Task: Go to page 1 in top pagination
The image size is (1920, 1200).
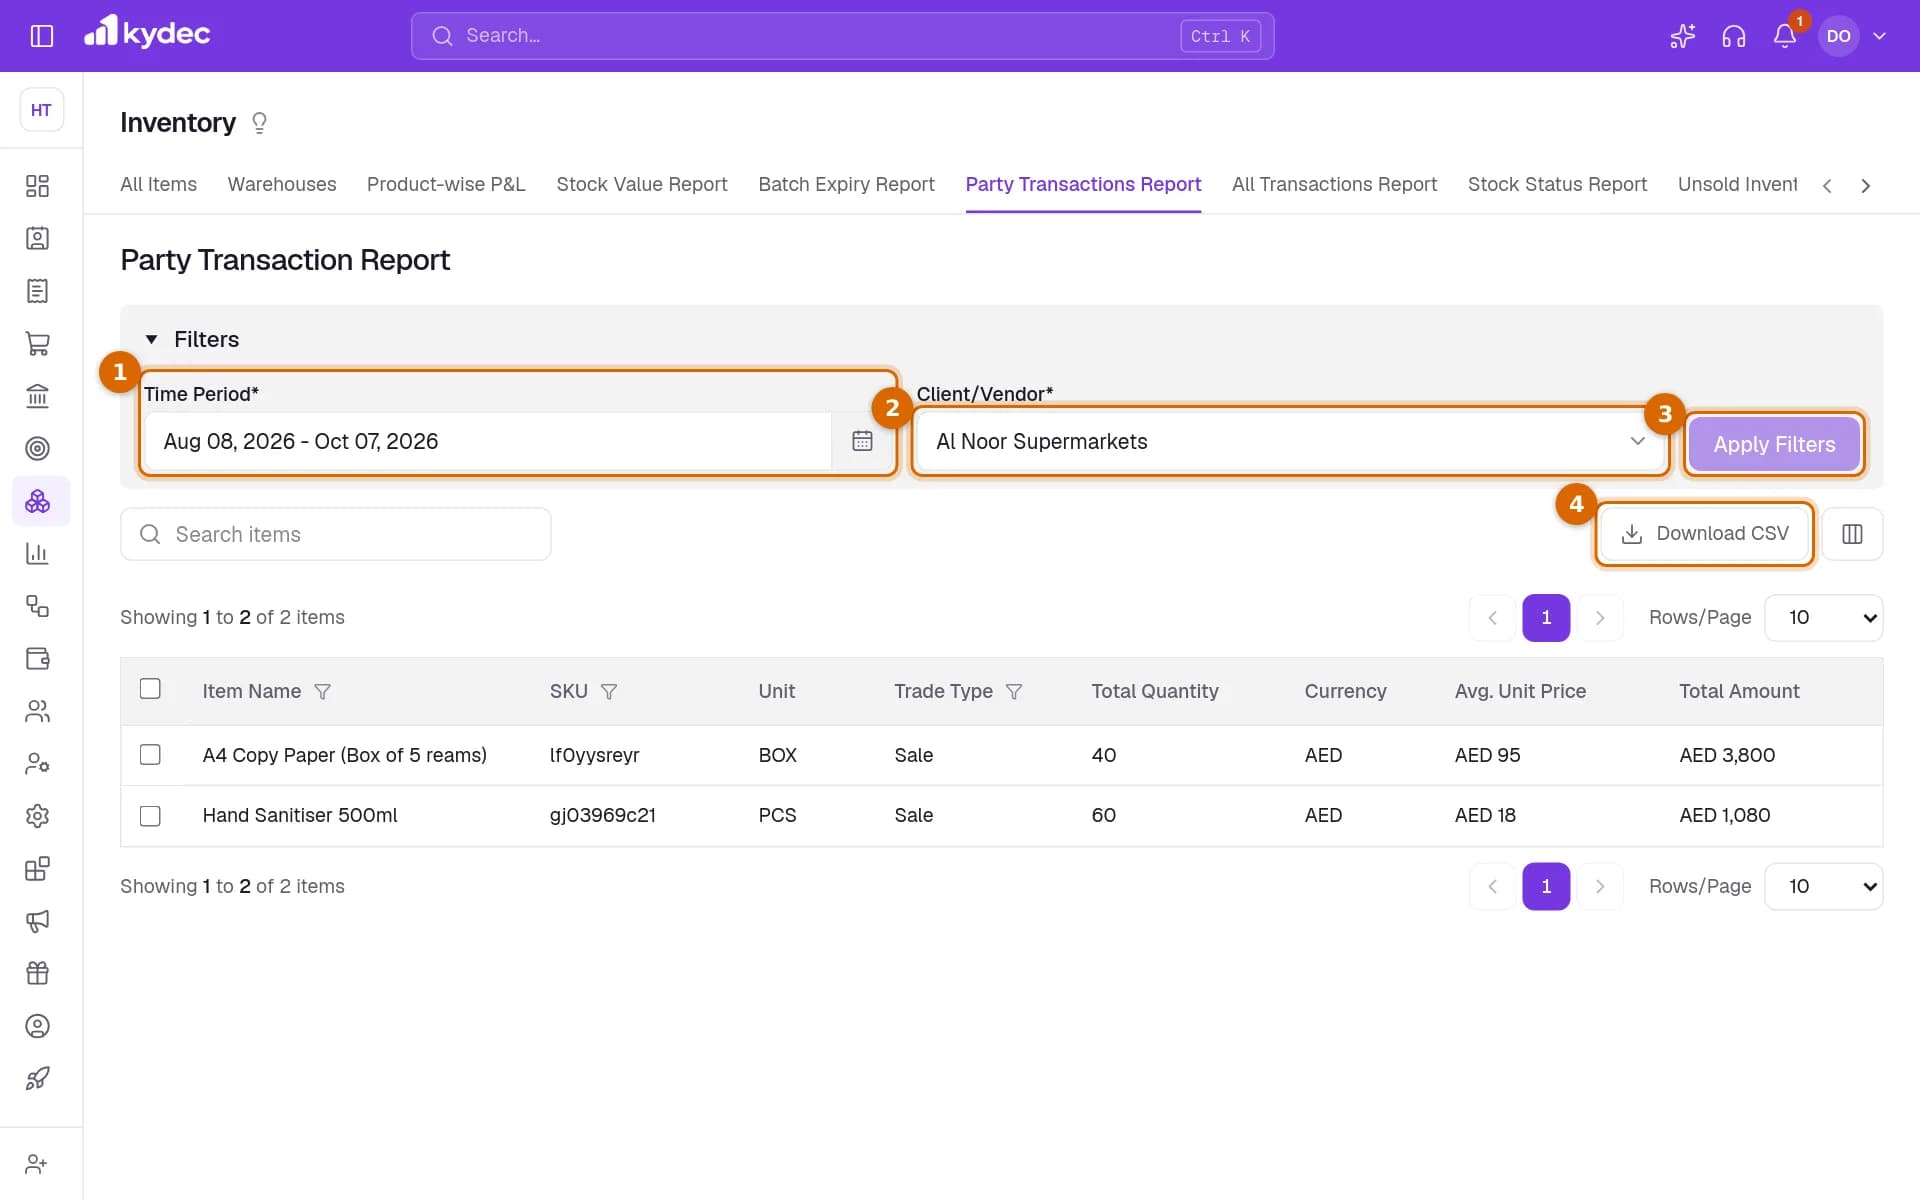Action: coord(1546,618)
